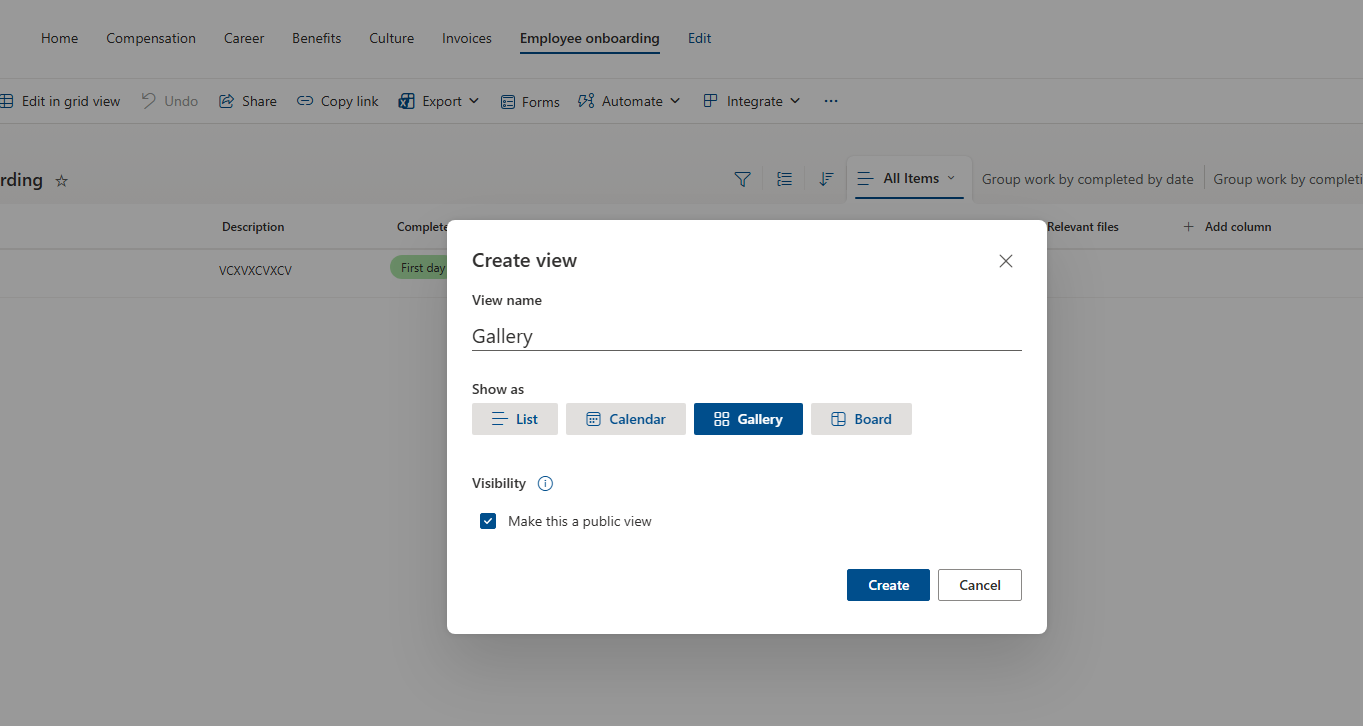
Task: Expand the Export dropdown
Action: [439, 101]
